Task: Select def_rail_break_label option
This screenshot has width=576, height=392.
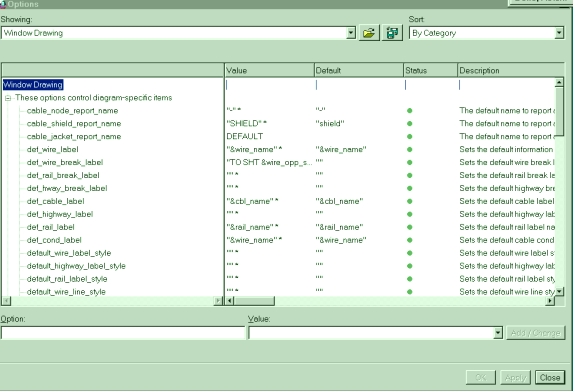Action: [63, 175]
